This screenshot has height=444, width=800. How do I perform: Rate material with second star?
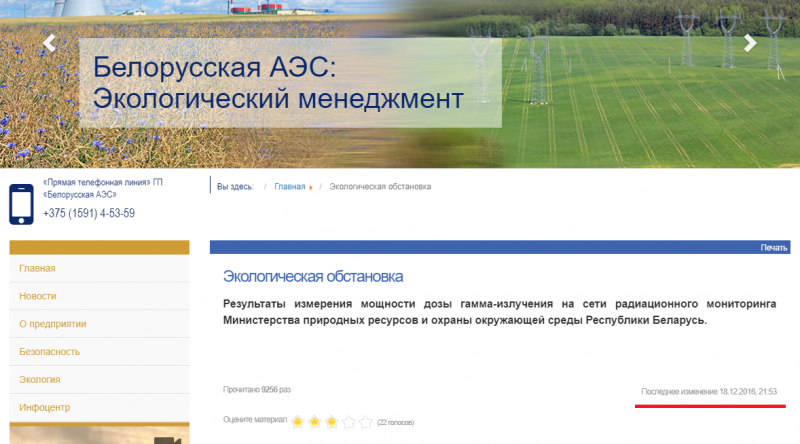click(315, 422)
